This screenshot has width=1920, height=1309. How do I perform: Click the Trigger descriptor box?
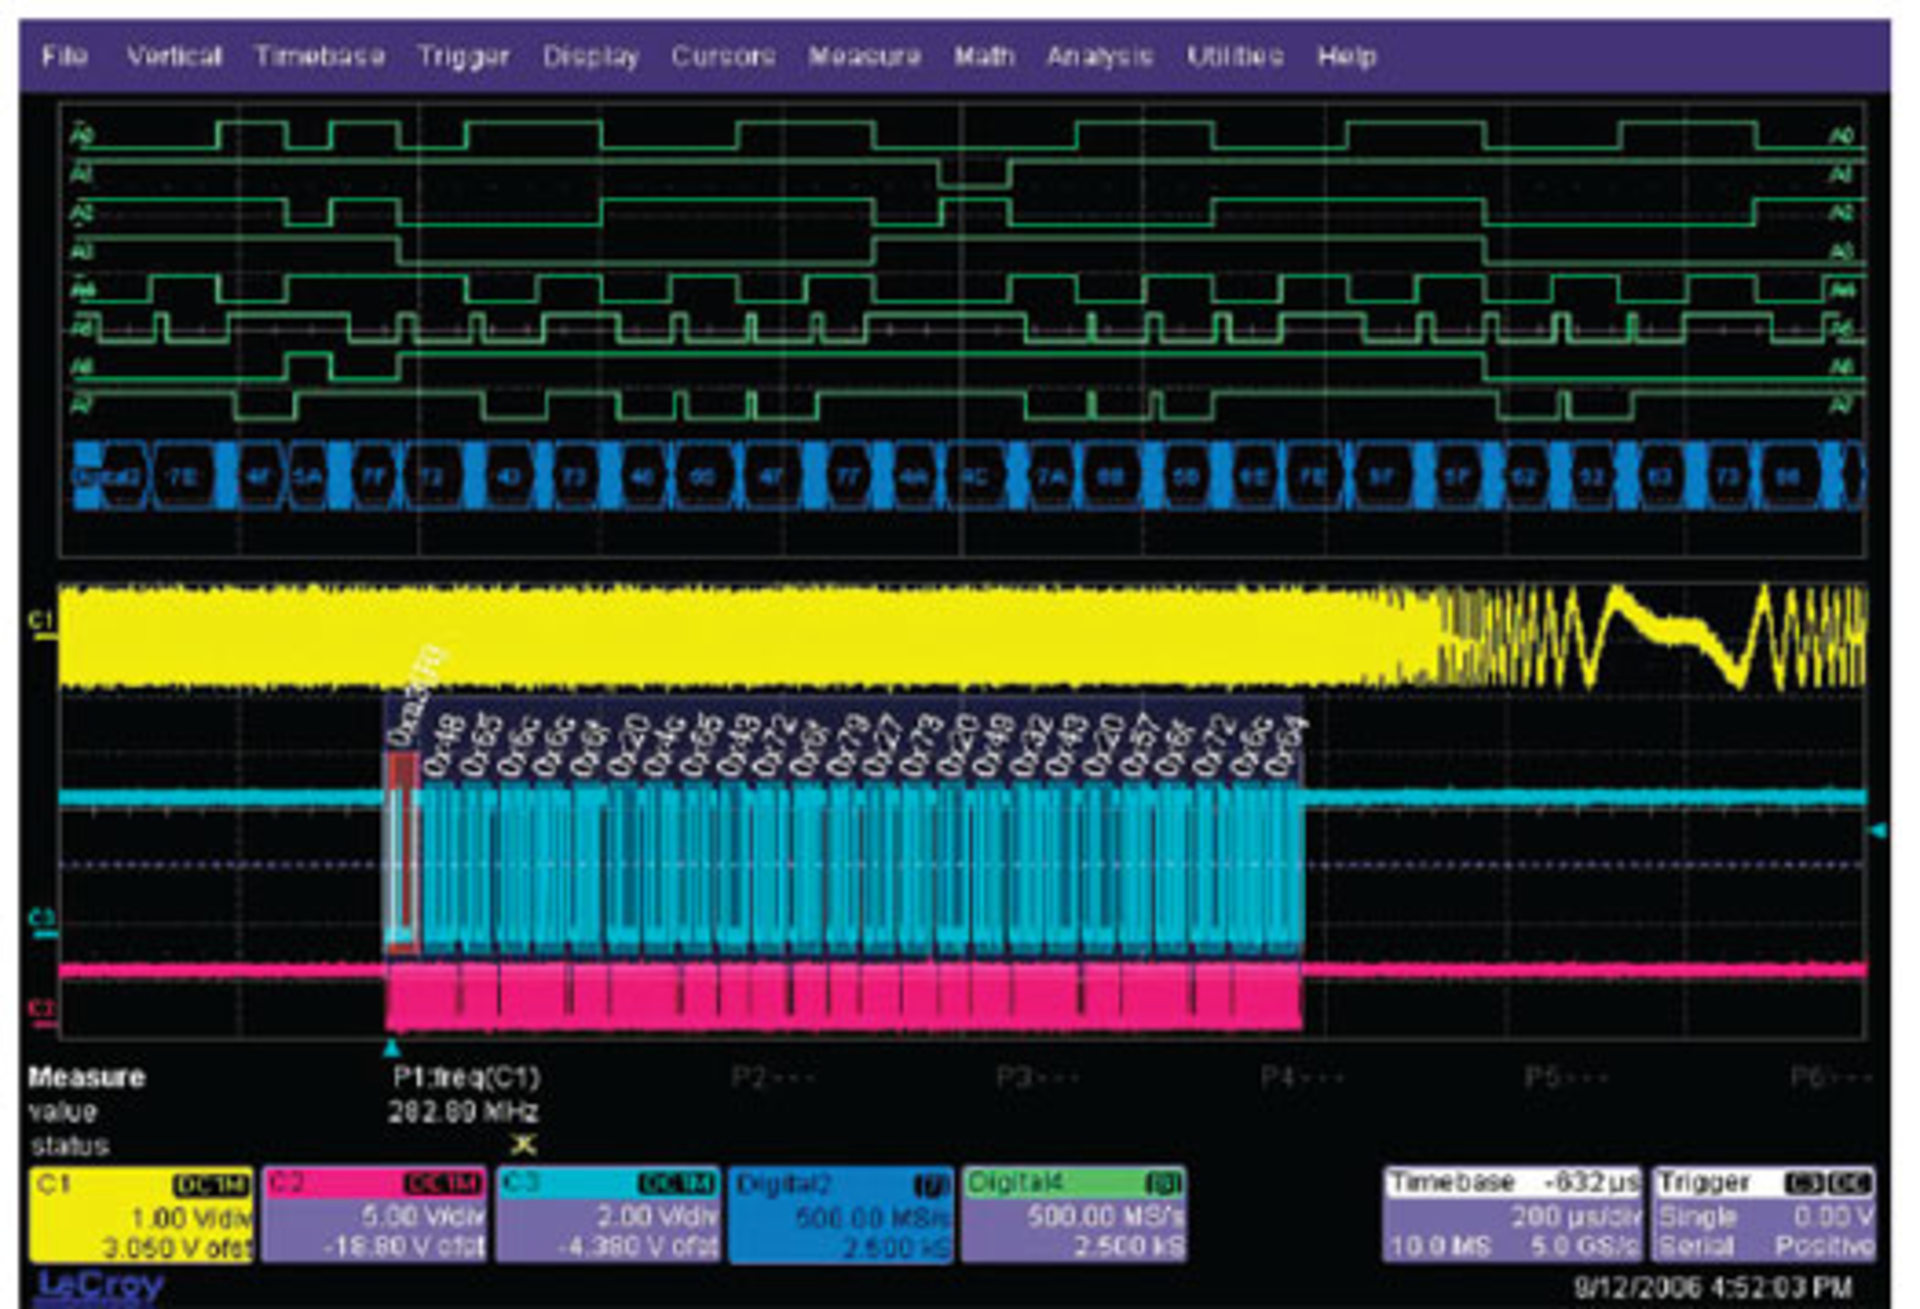1764,1214
